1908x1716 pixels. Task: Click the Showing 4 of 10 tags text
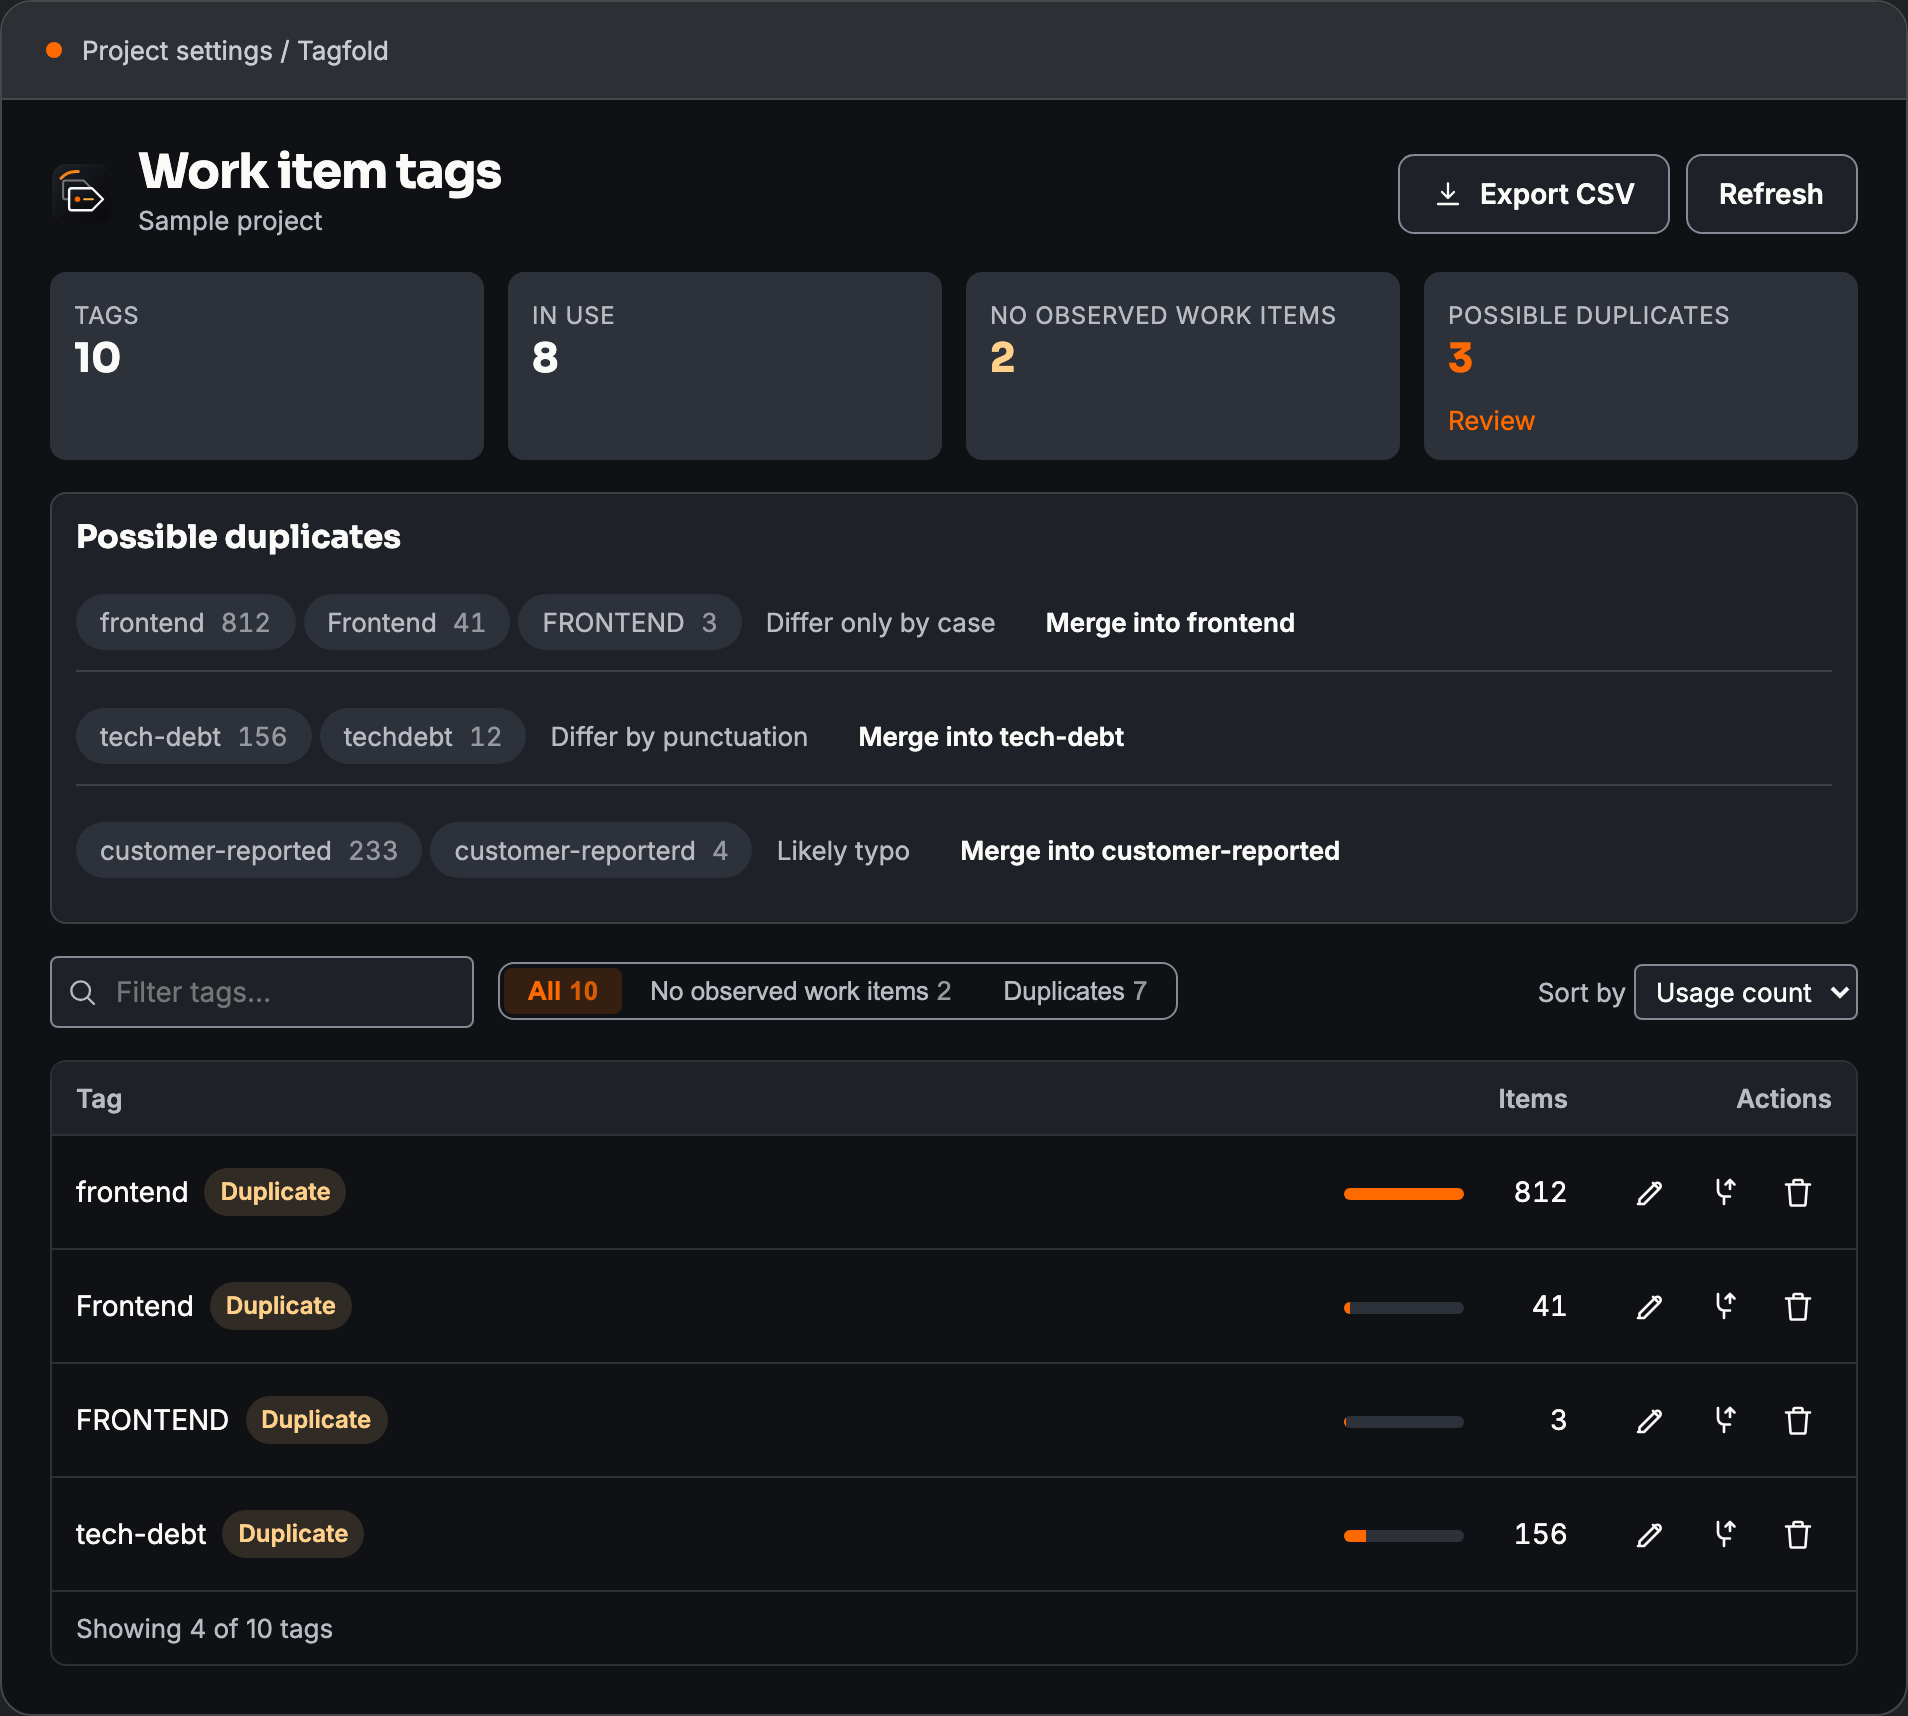click(204, 1629)
